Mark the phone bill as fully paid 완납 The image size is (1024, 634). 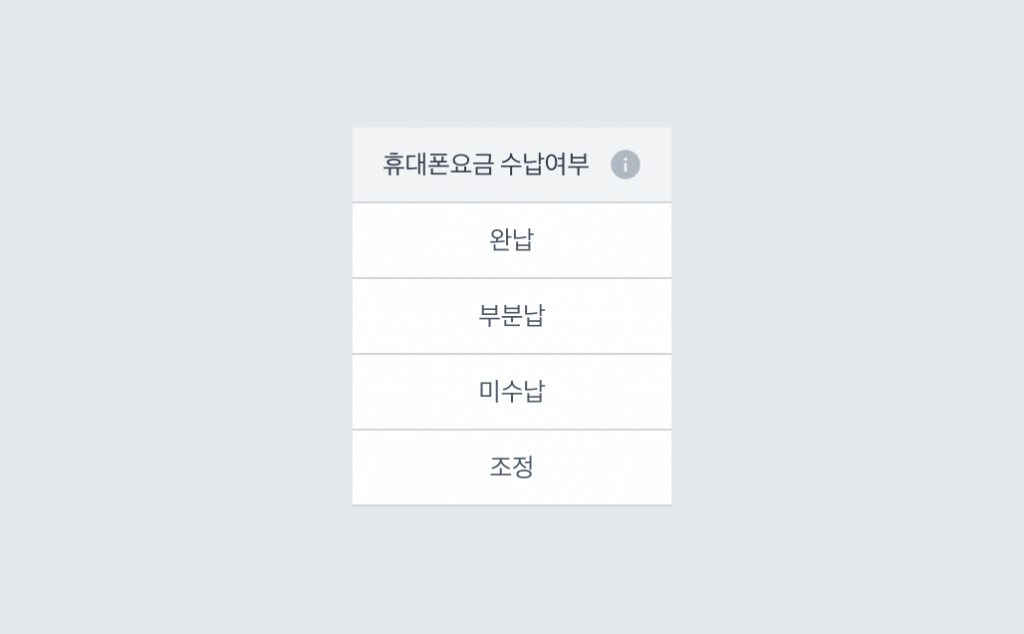pyautogui.click(x=511, y=240)
